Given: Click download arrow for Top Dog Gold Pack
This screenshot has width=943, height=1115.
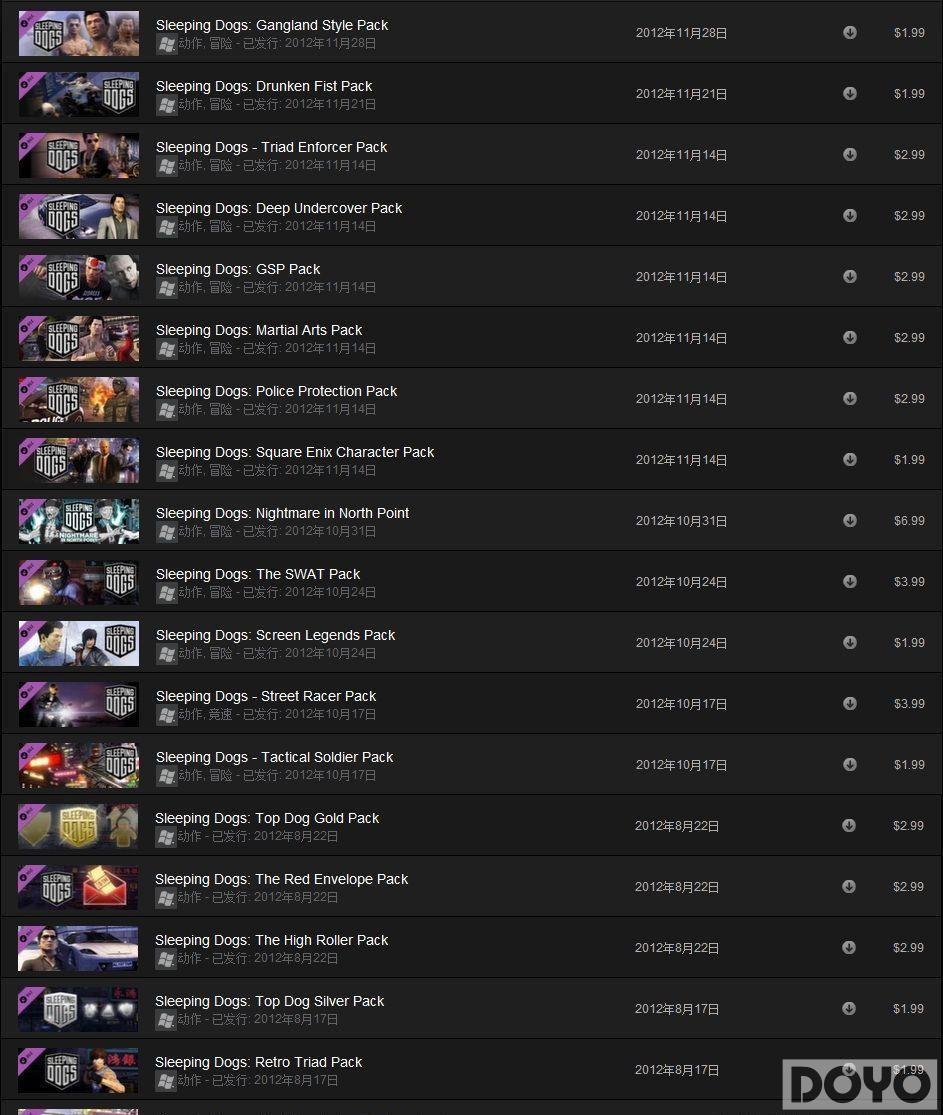Looking at the screenshot, I should (x=848, y=826).
